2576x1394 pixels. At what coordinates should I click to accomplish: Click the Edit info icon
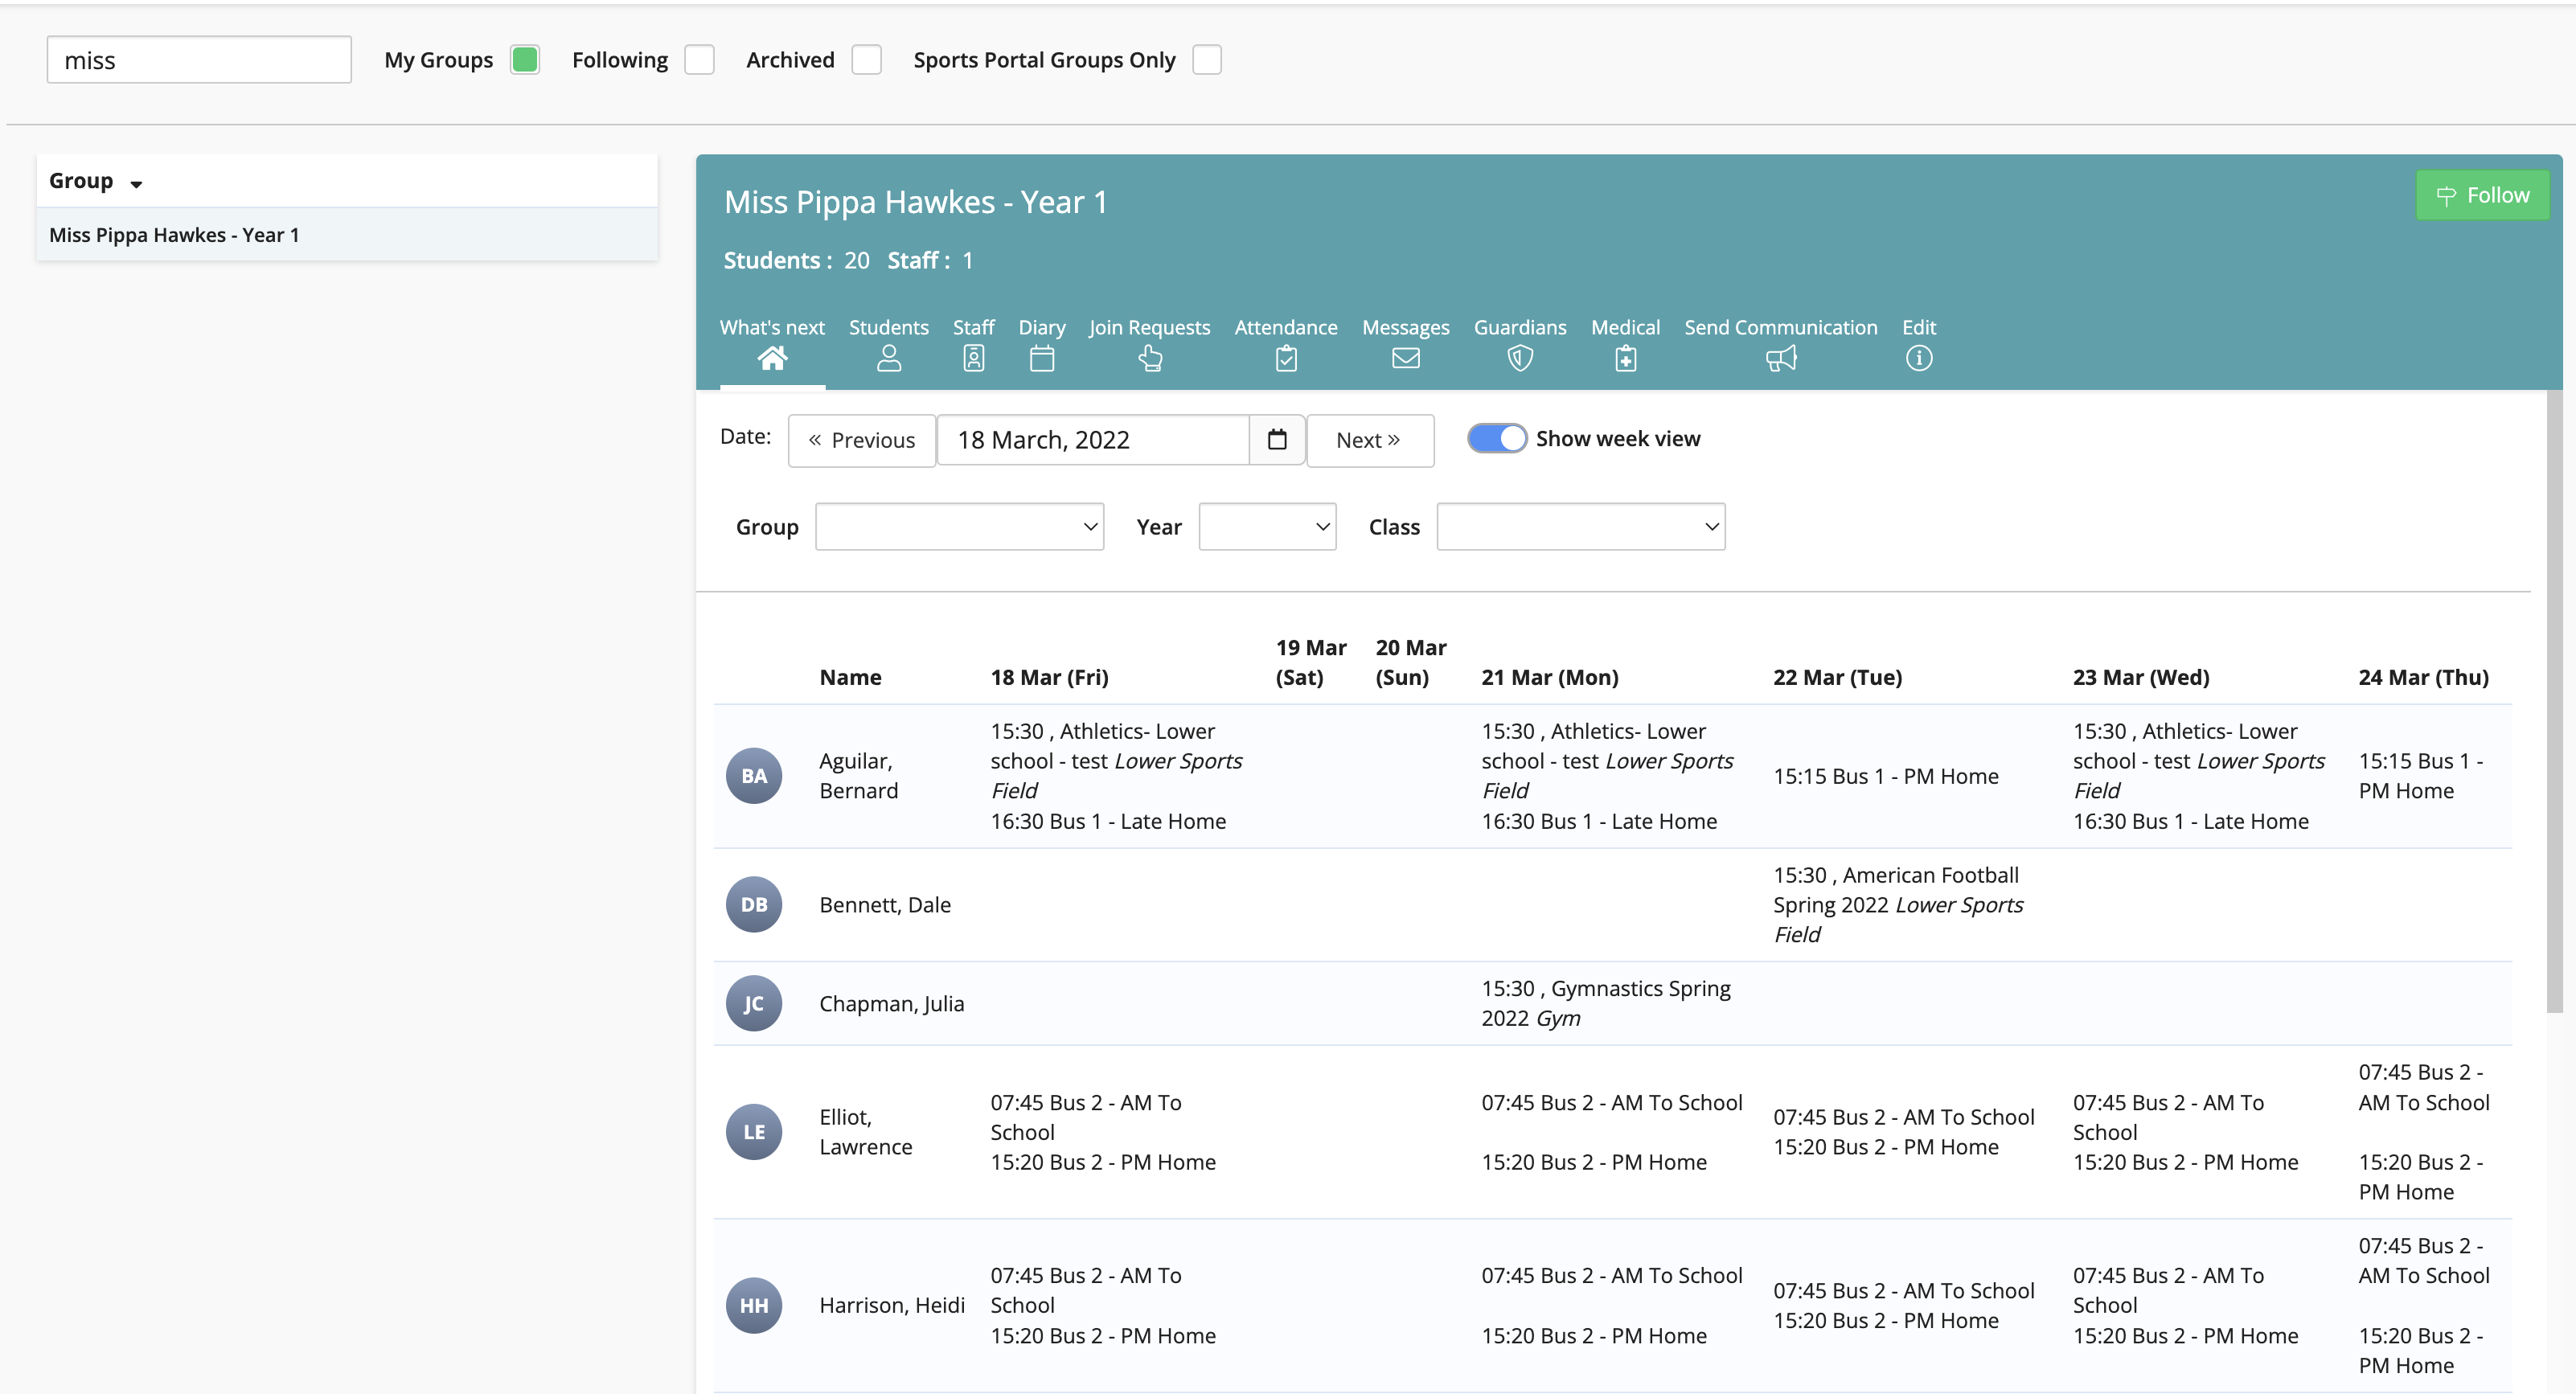[1918, 358]
